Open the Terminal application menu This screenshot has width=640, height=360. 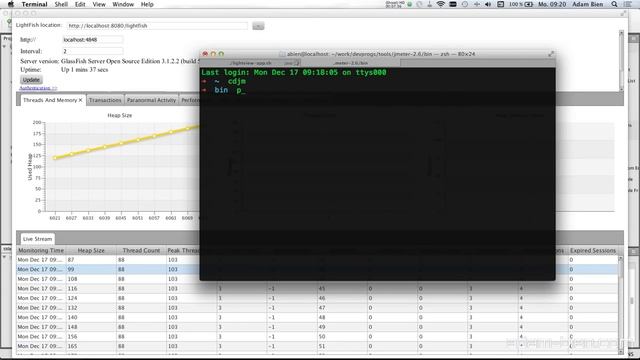34,4
